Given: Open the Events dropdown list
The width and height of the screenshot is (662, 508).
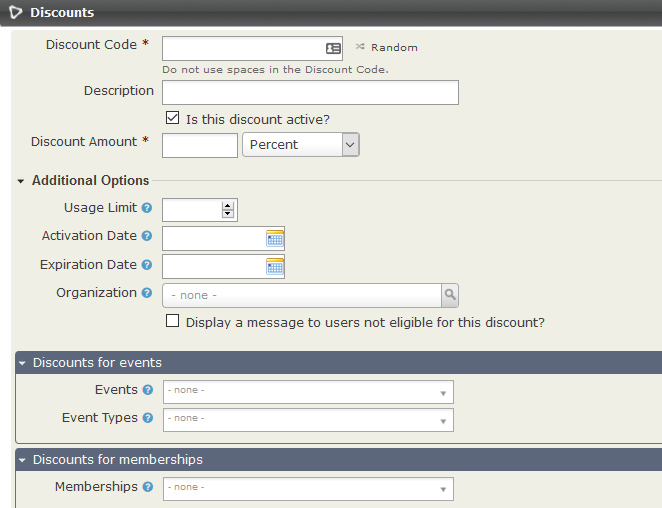Looking at the screenshot, I should (x=308, y=392).
